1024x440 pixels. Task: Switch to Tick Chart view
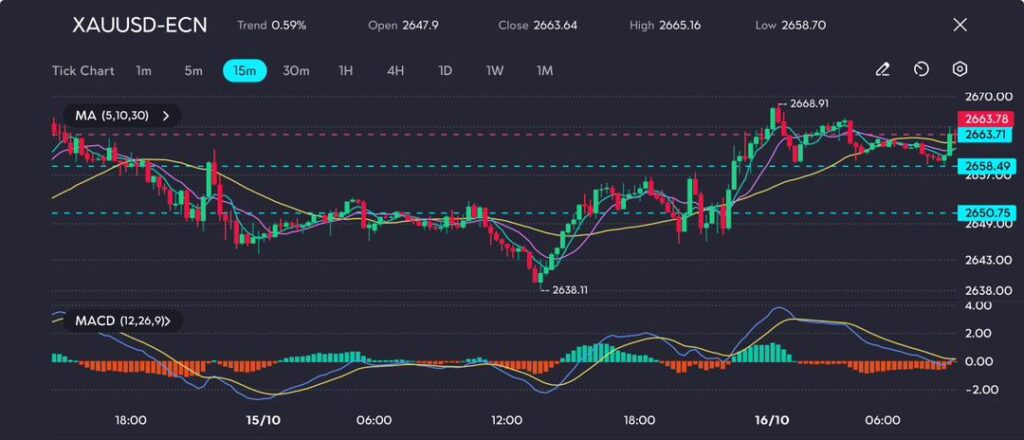pyautogui.click(x=83, y=71)
